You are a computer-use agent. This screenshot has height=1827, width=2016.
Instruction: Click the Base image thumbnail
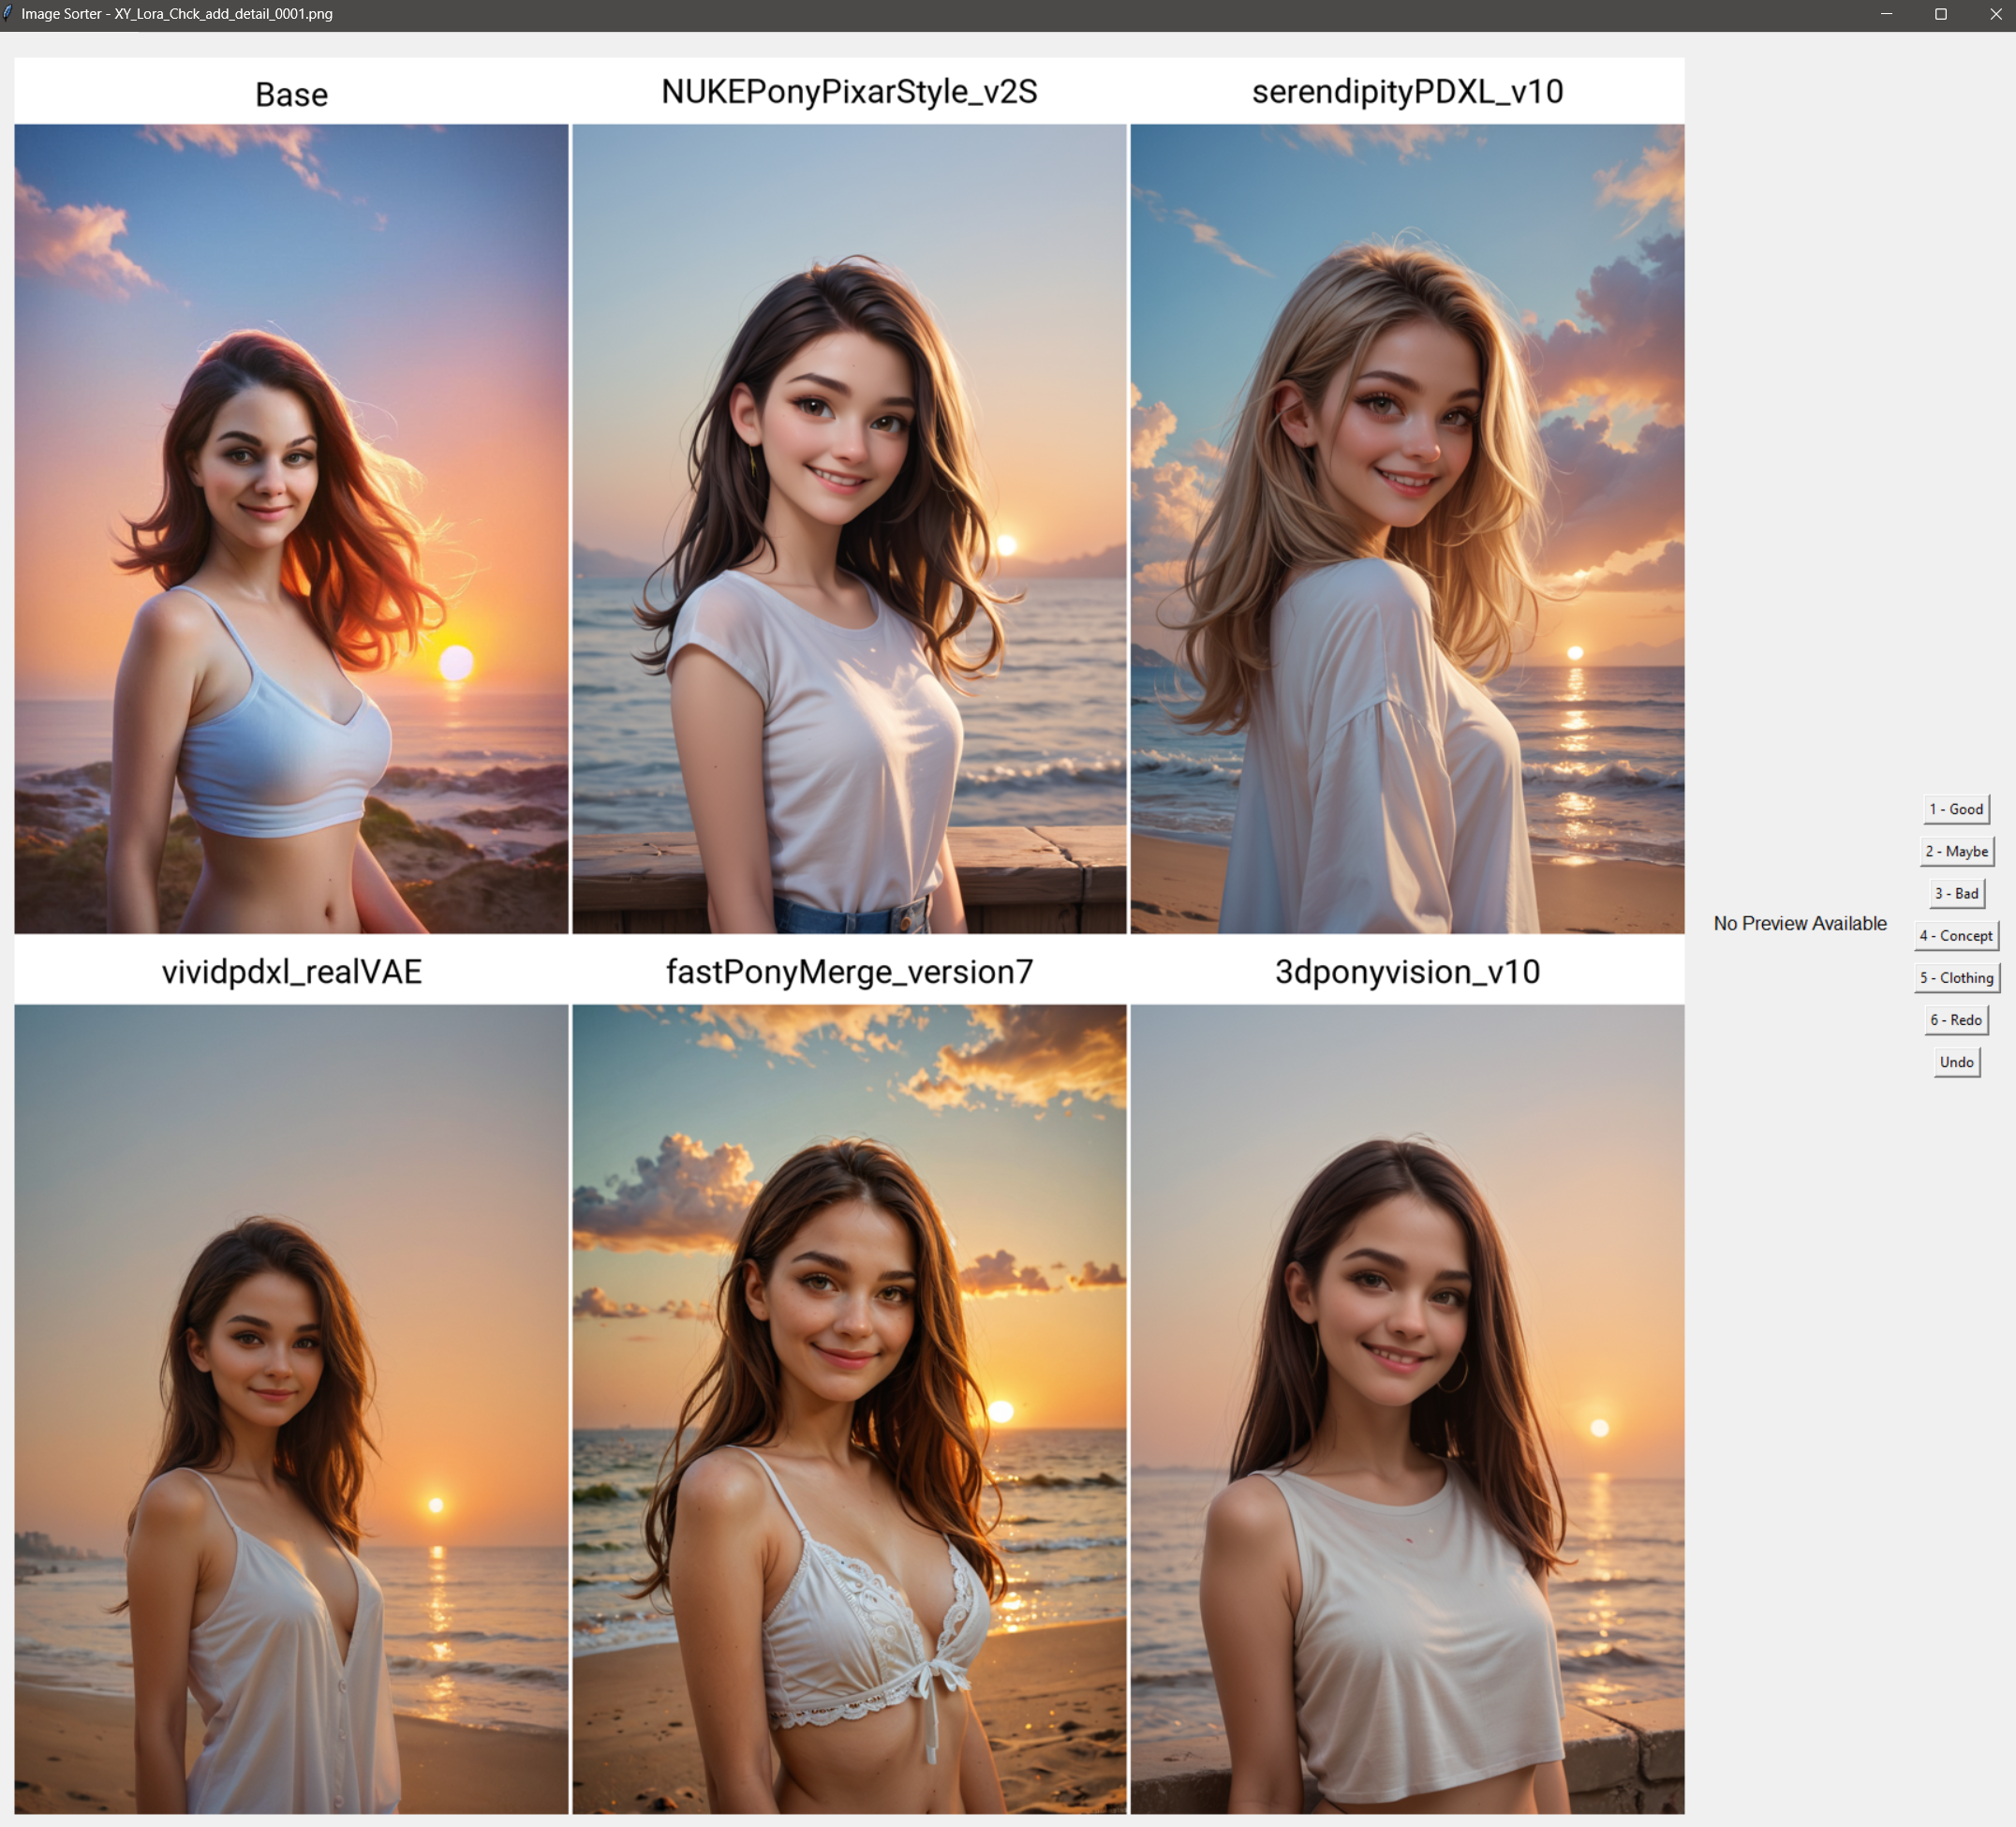291,528
